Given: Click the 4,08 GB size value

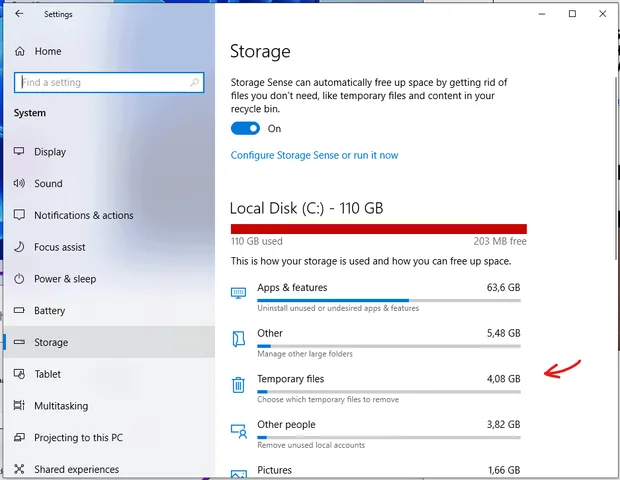Looking at the screenshot, I should coord(503,379).
